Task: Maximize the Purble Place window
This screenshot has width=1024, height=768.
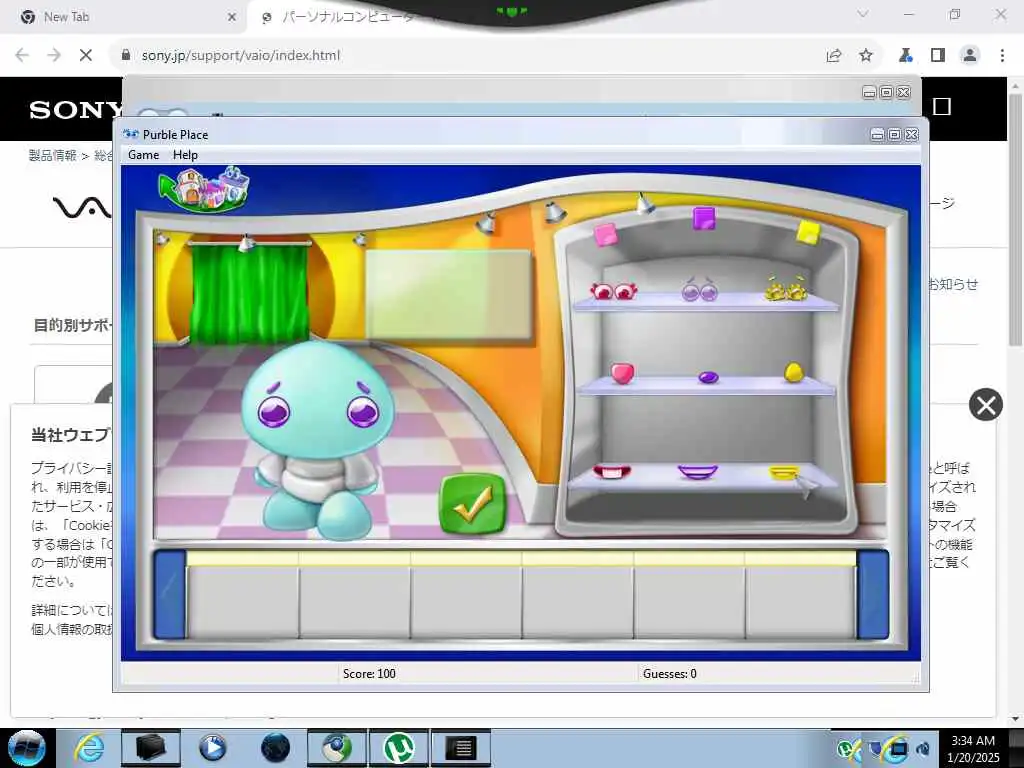Action: 894,135
